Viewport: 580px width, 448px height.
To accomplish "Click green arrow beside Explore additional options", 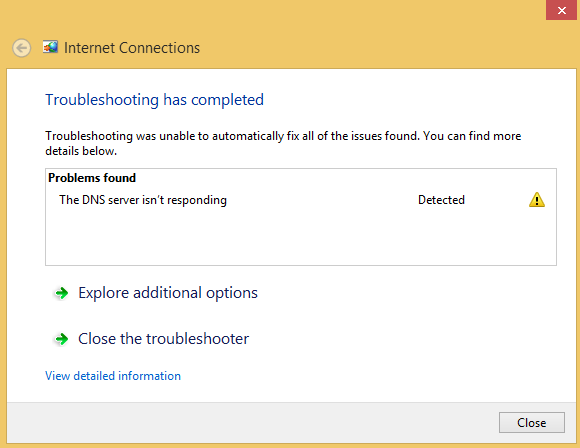I will pyautogui.click(x=61, y=293).
